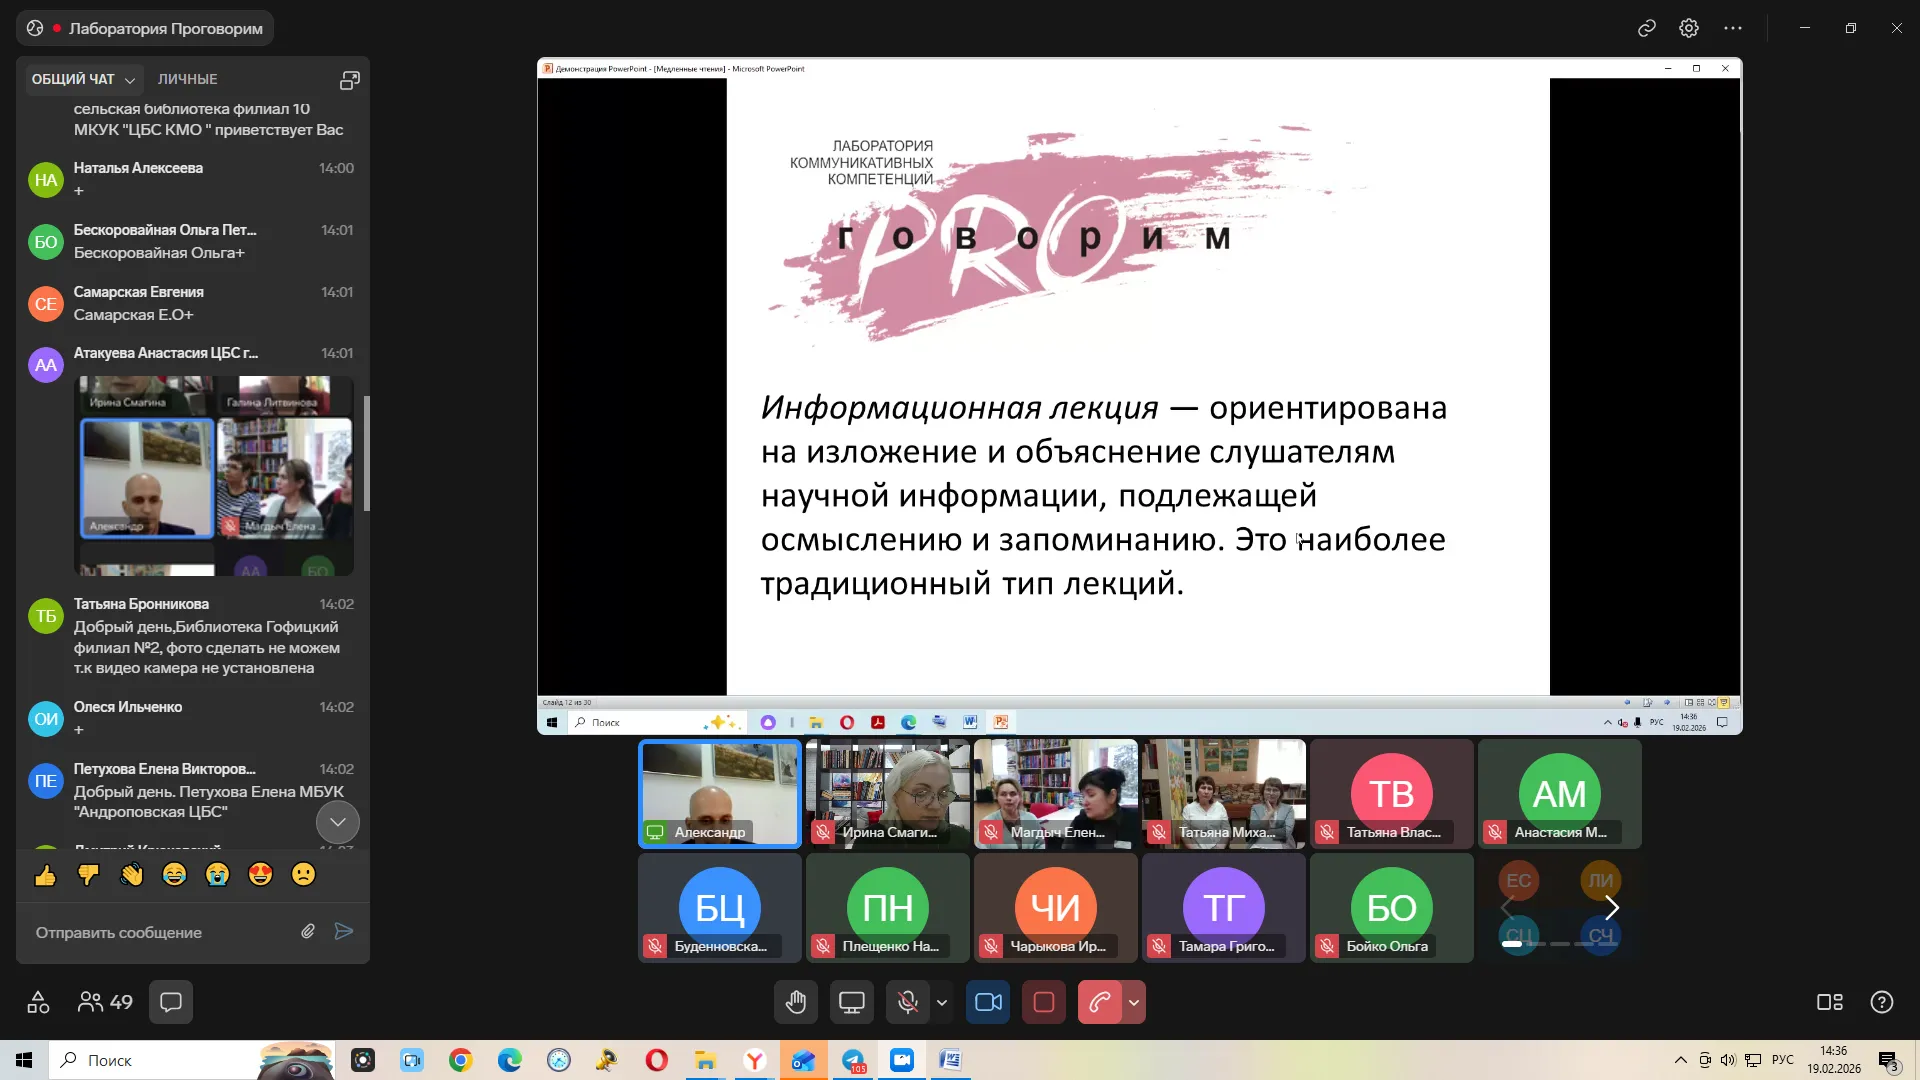The image size is (1920, 1080).
Task: Open the Windows Start menu
Action: 24,1060
